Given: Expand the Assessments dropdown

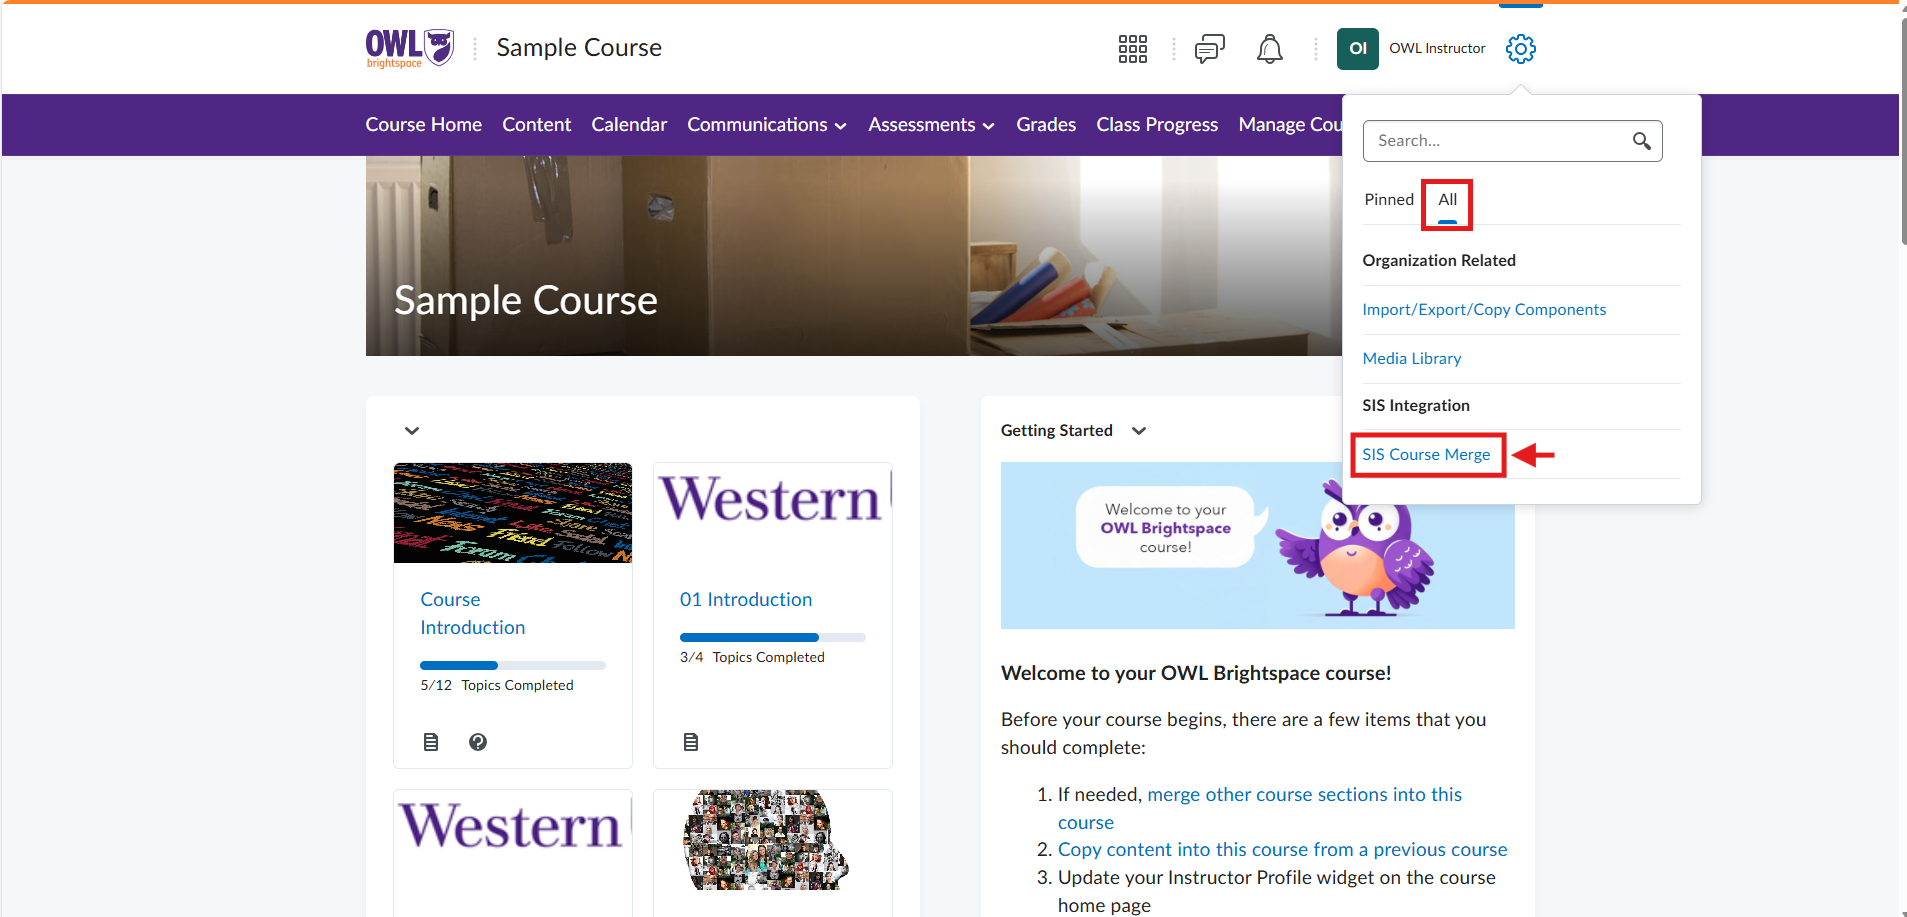Looking at the screenshot, I should pos(929,124).
